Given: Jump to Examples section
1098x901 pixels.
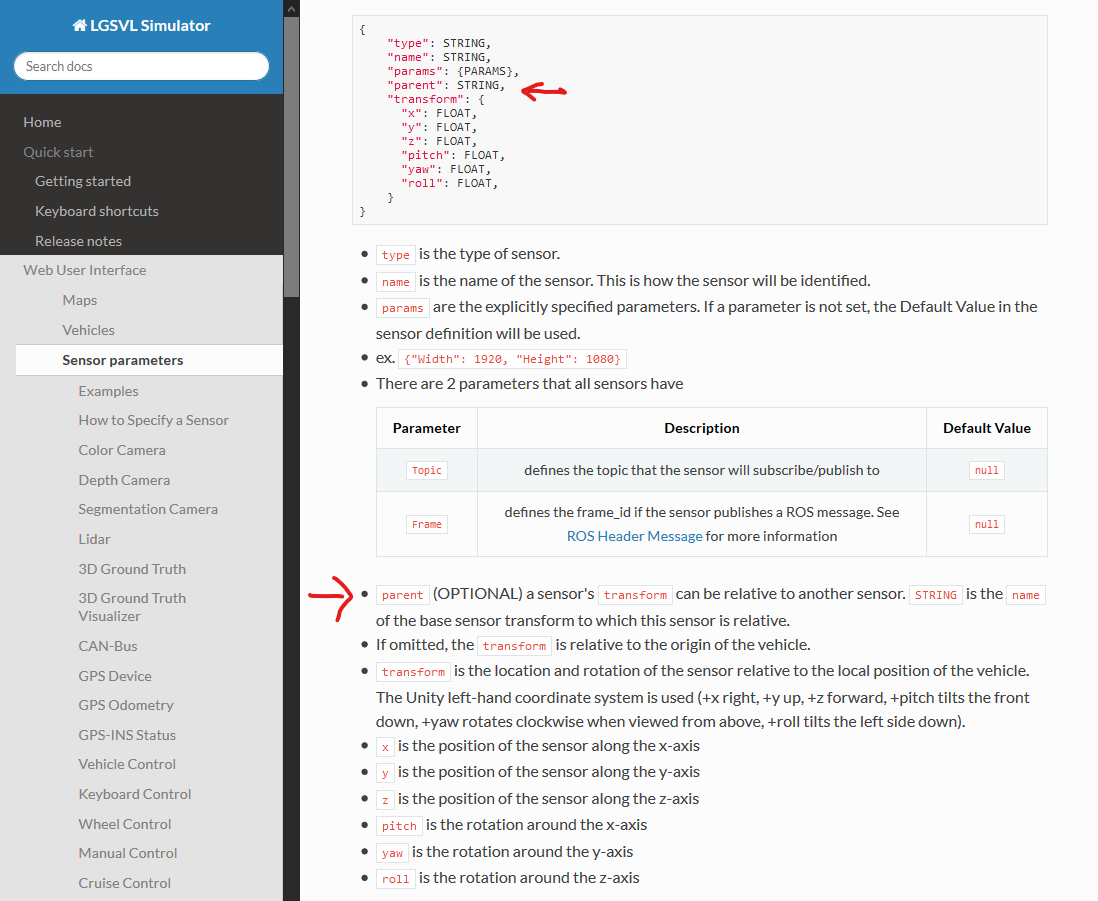Looking at the screenshot, I should coord(109,391).
